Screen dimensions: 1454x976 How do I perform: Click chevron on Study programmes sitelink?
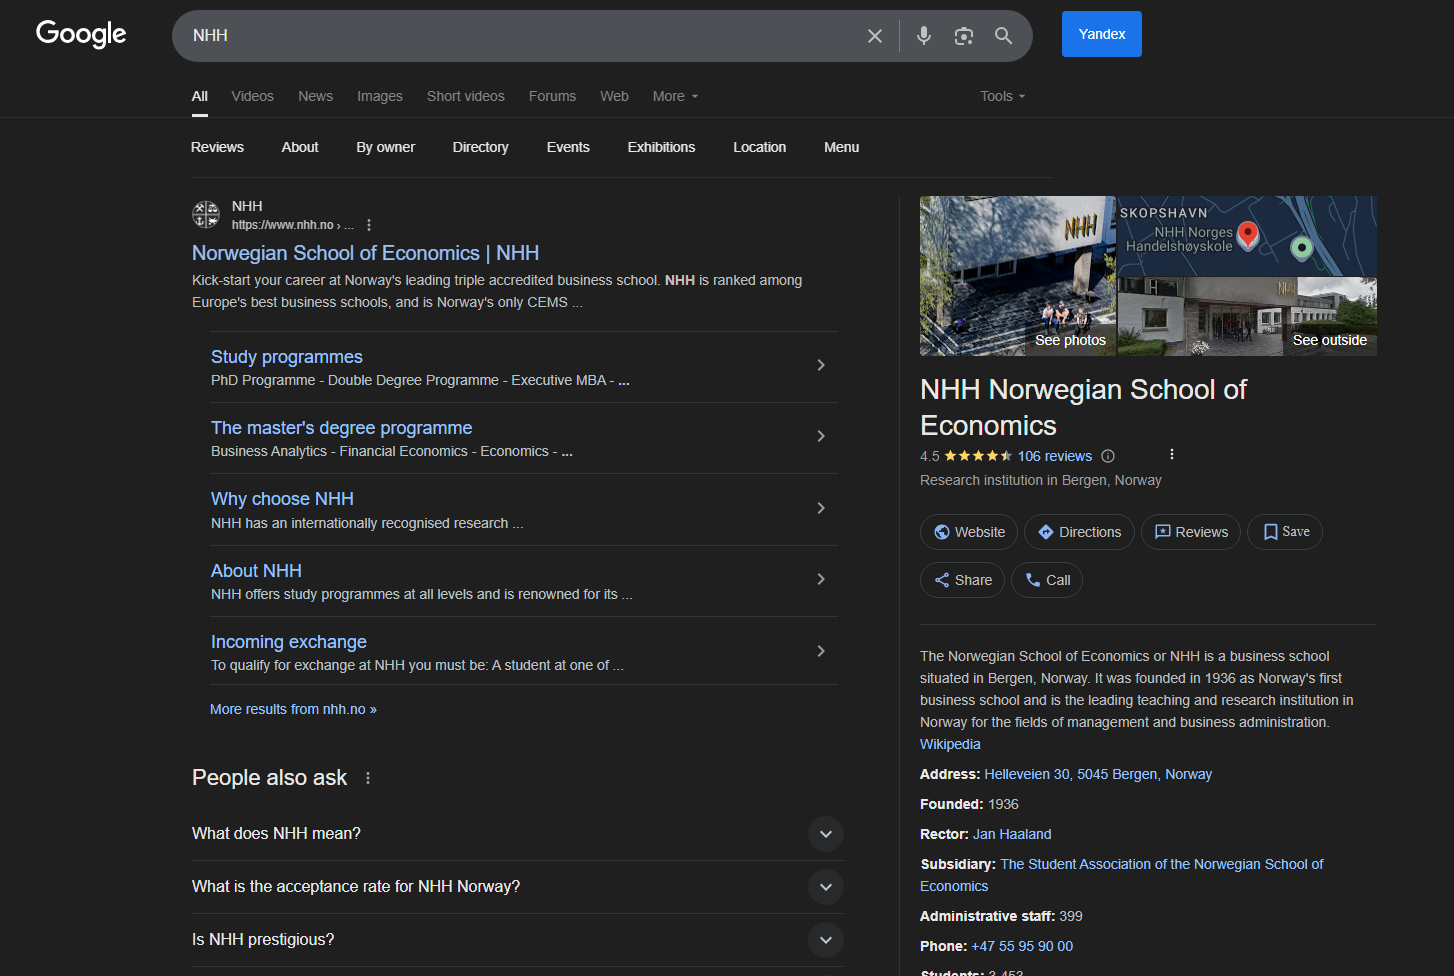(x=821, y=365)
